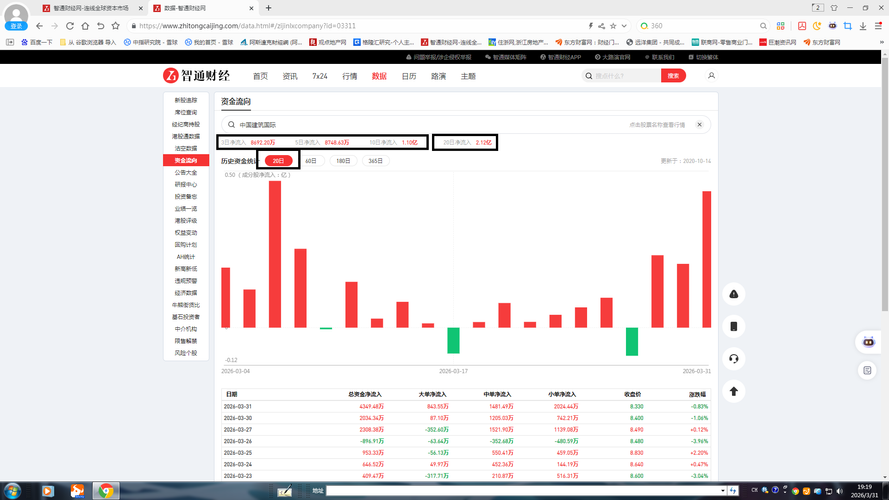Open the 路演 navigation item

tap(438, 76)
